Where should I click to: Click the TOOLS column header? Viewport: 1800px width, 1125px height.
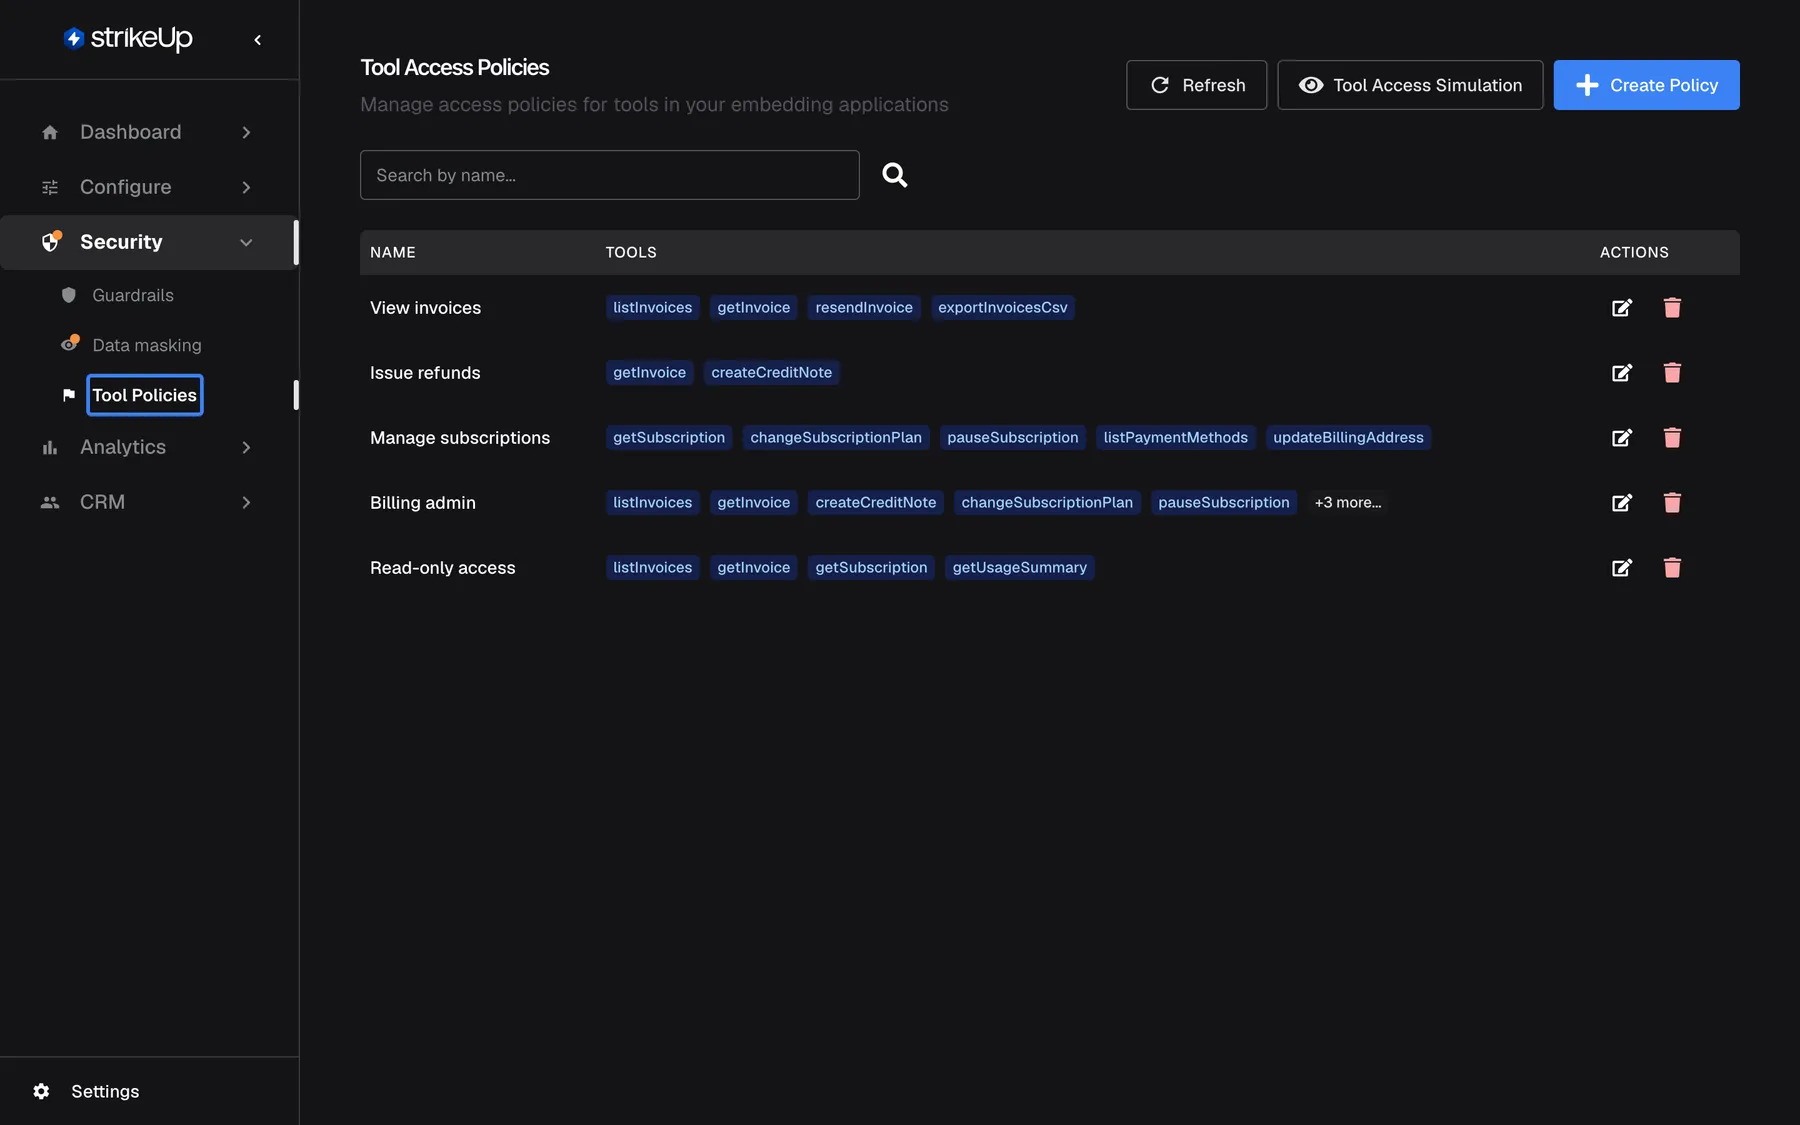coord(631,253)
